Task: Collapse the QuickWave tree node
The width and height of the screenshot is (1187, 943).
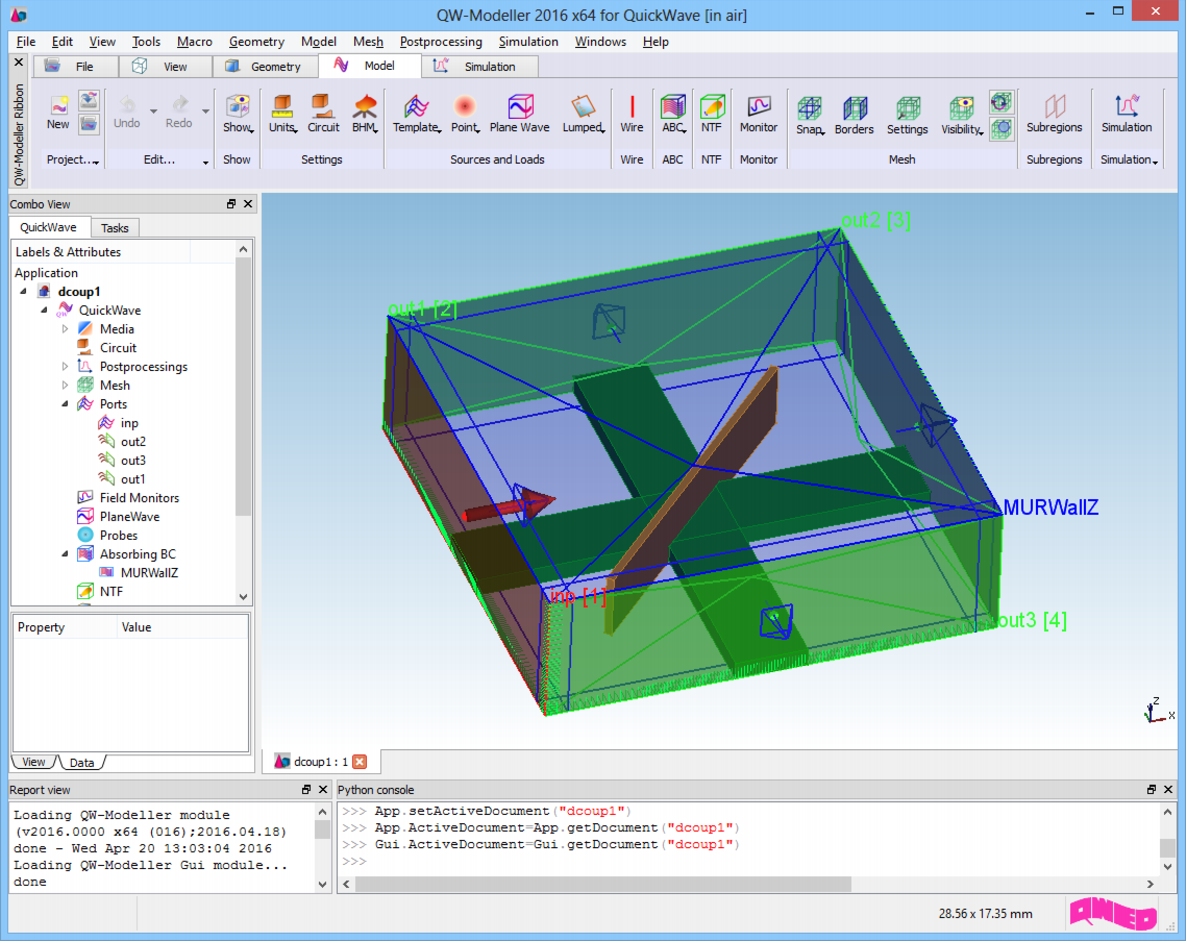Action: pos(45,310)
